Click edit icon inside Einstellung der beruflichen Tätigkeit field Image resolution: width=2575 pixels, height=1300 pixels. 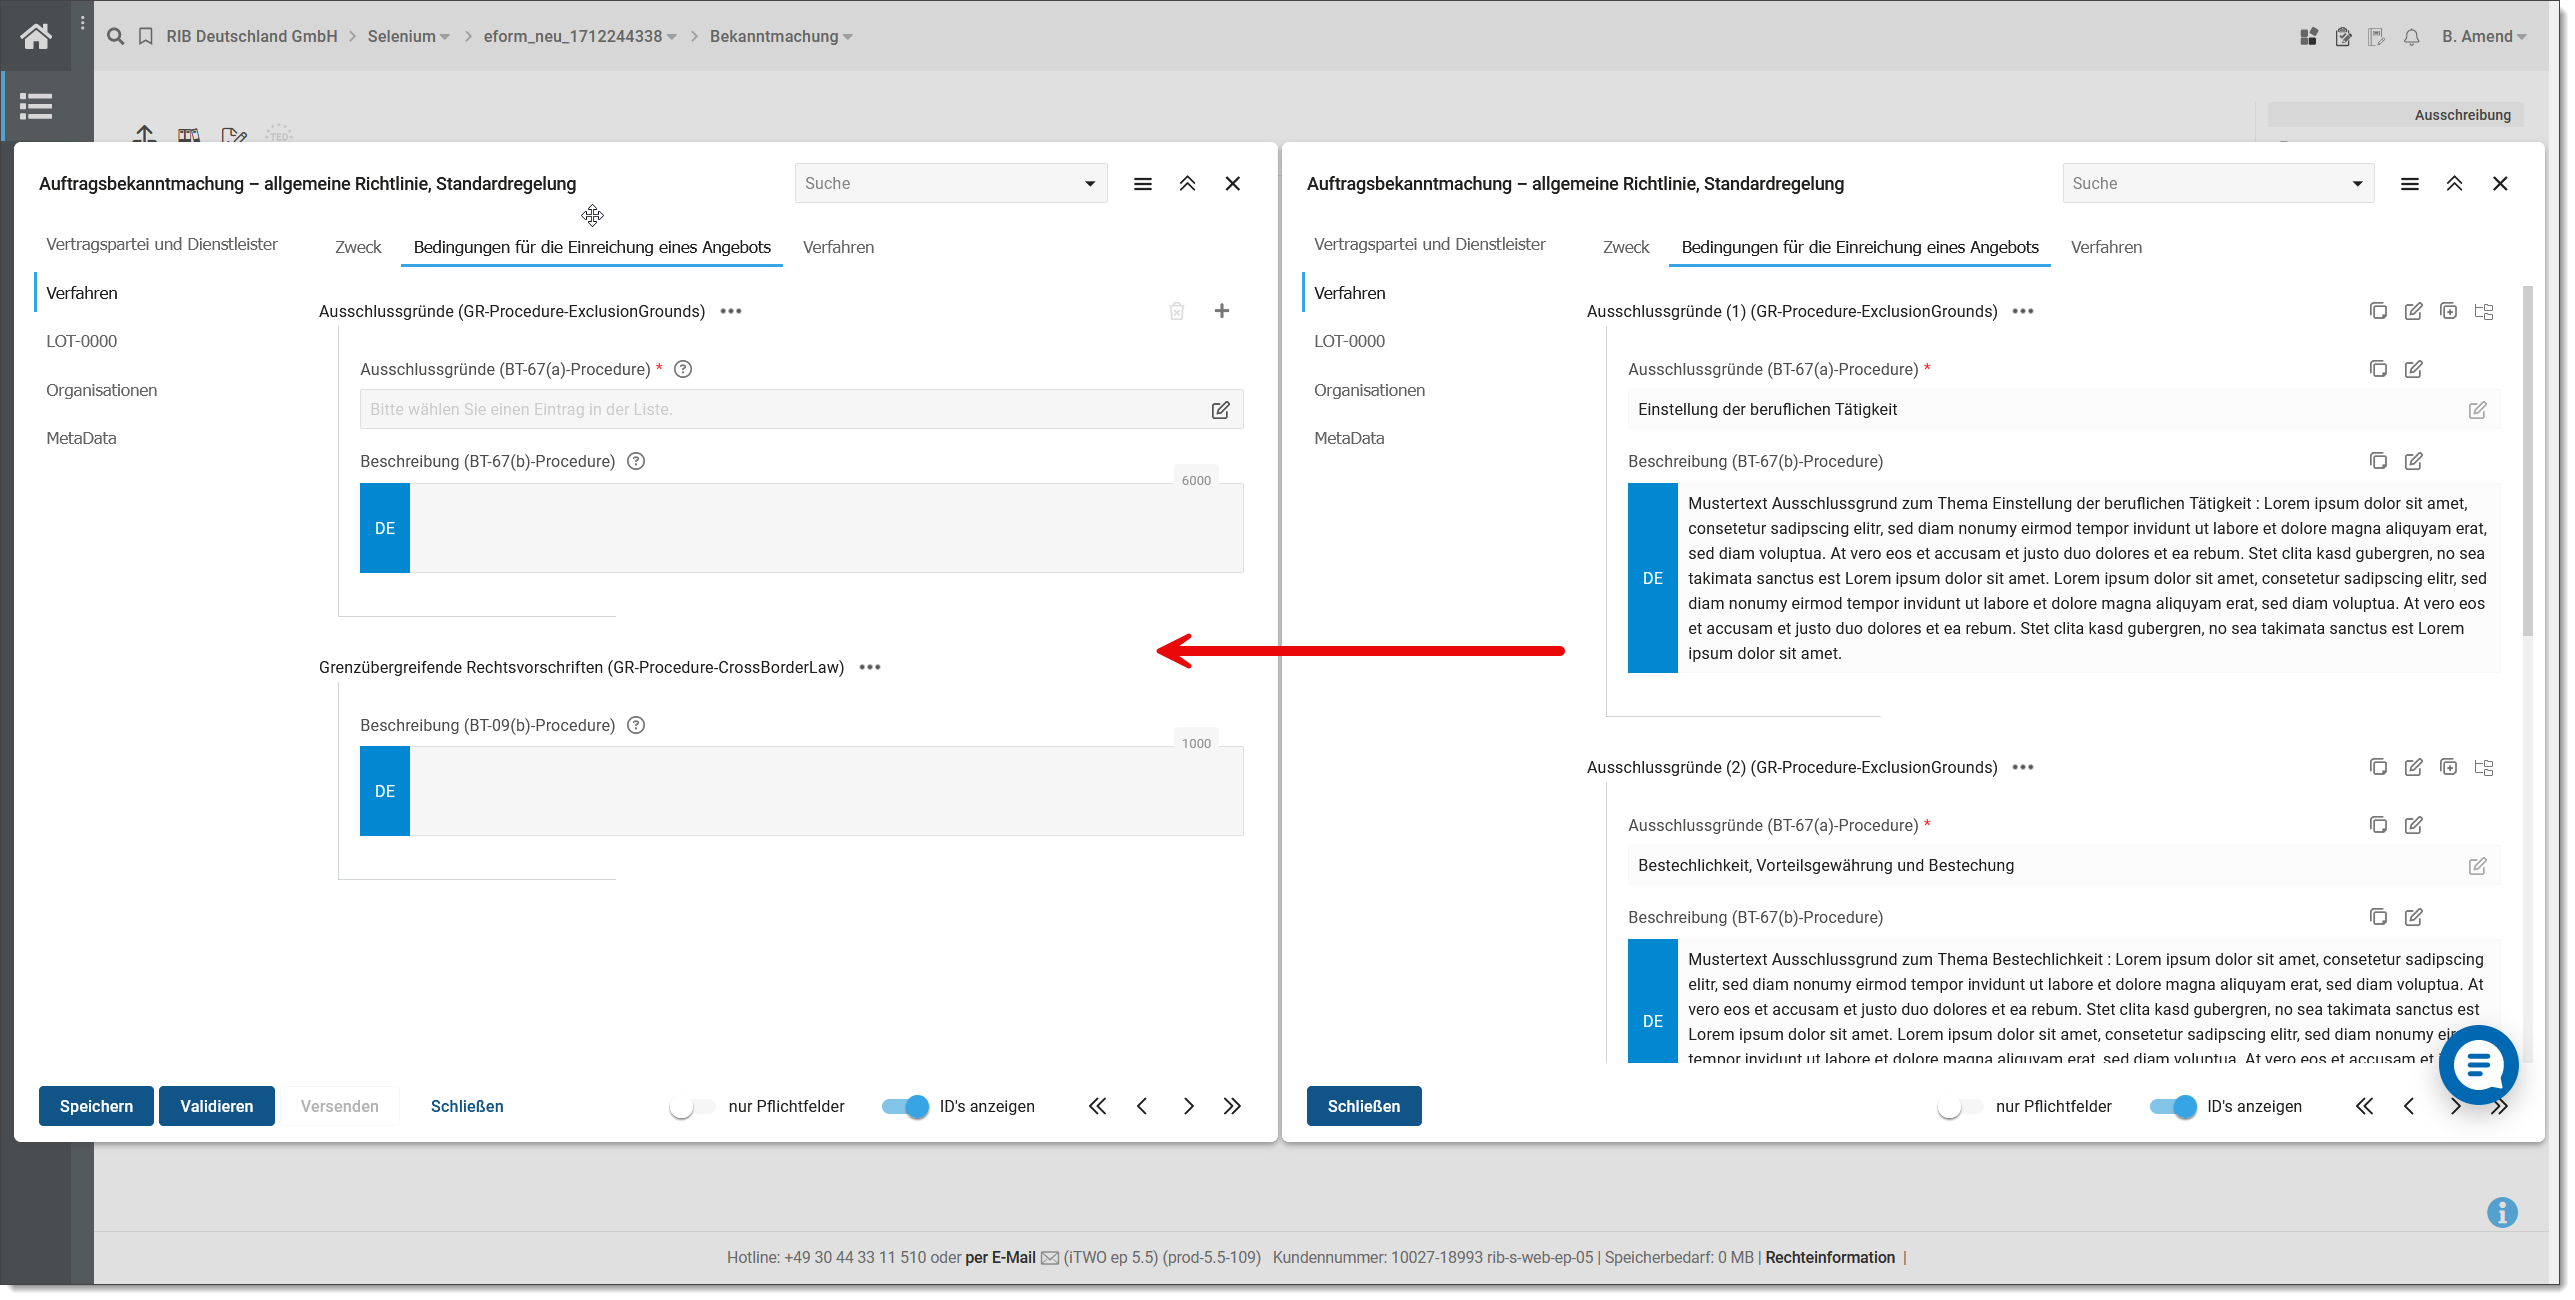coord(2478,410)
